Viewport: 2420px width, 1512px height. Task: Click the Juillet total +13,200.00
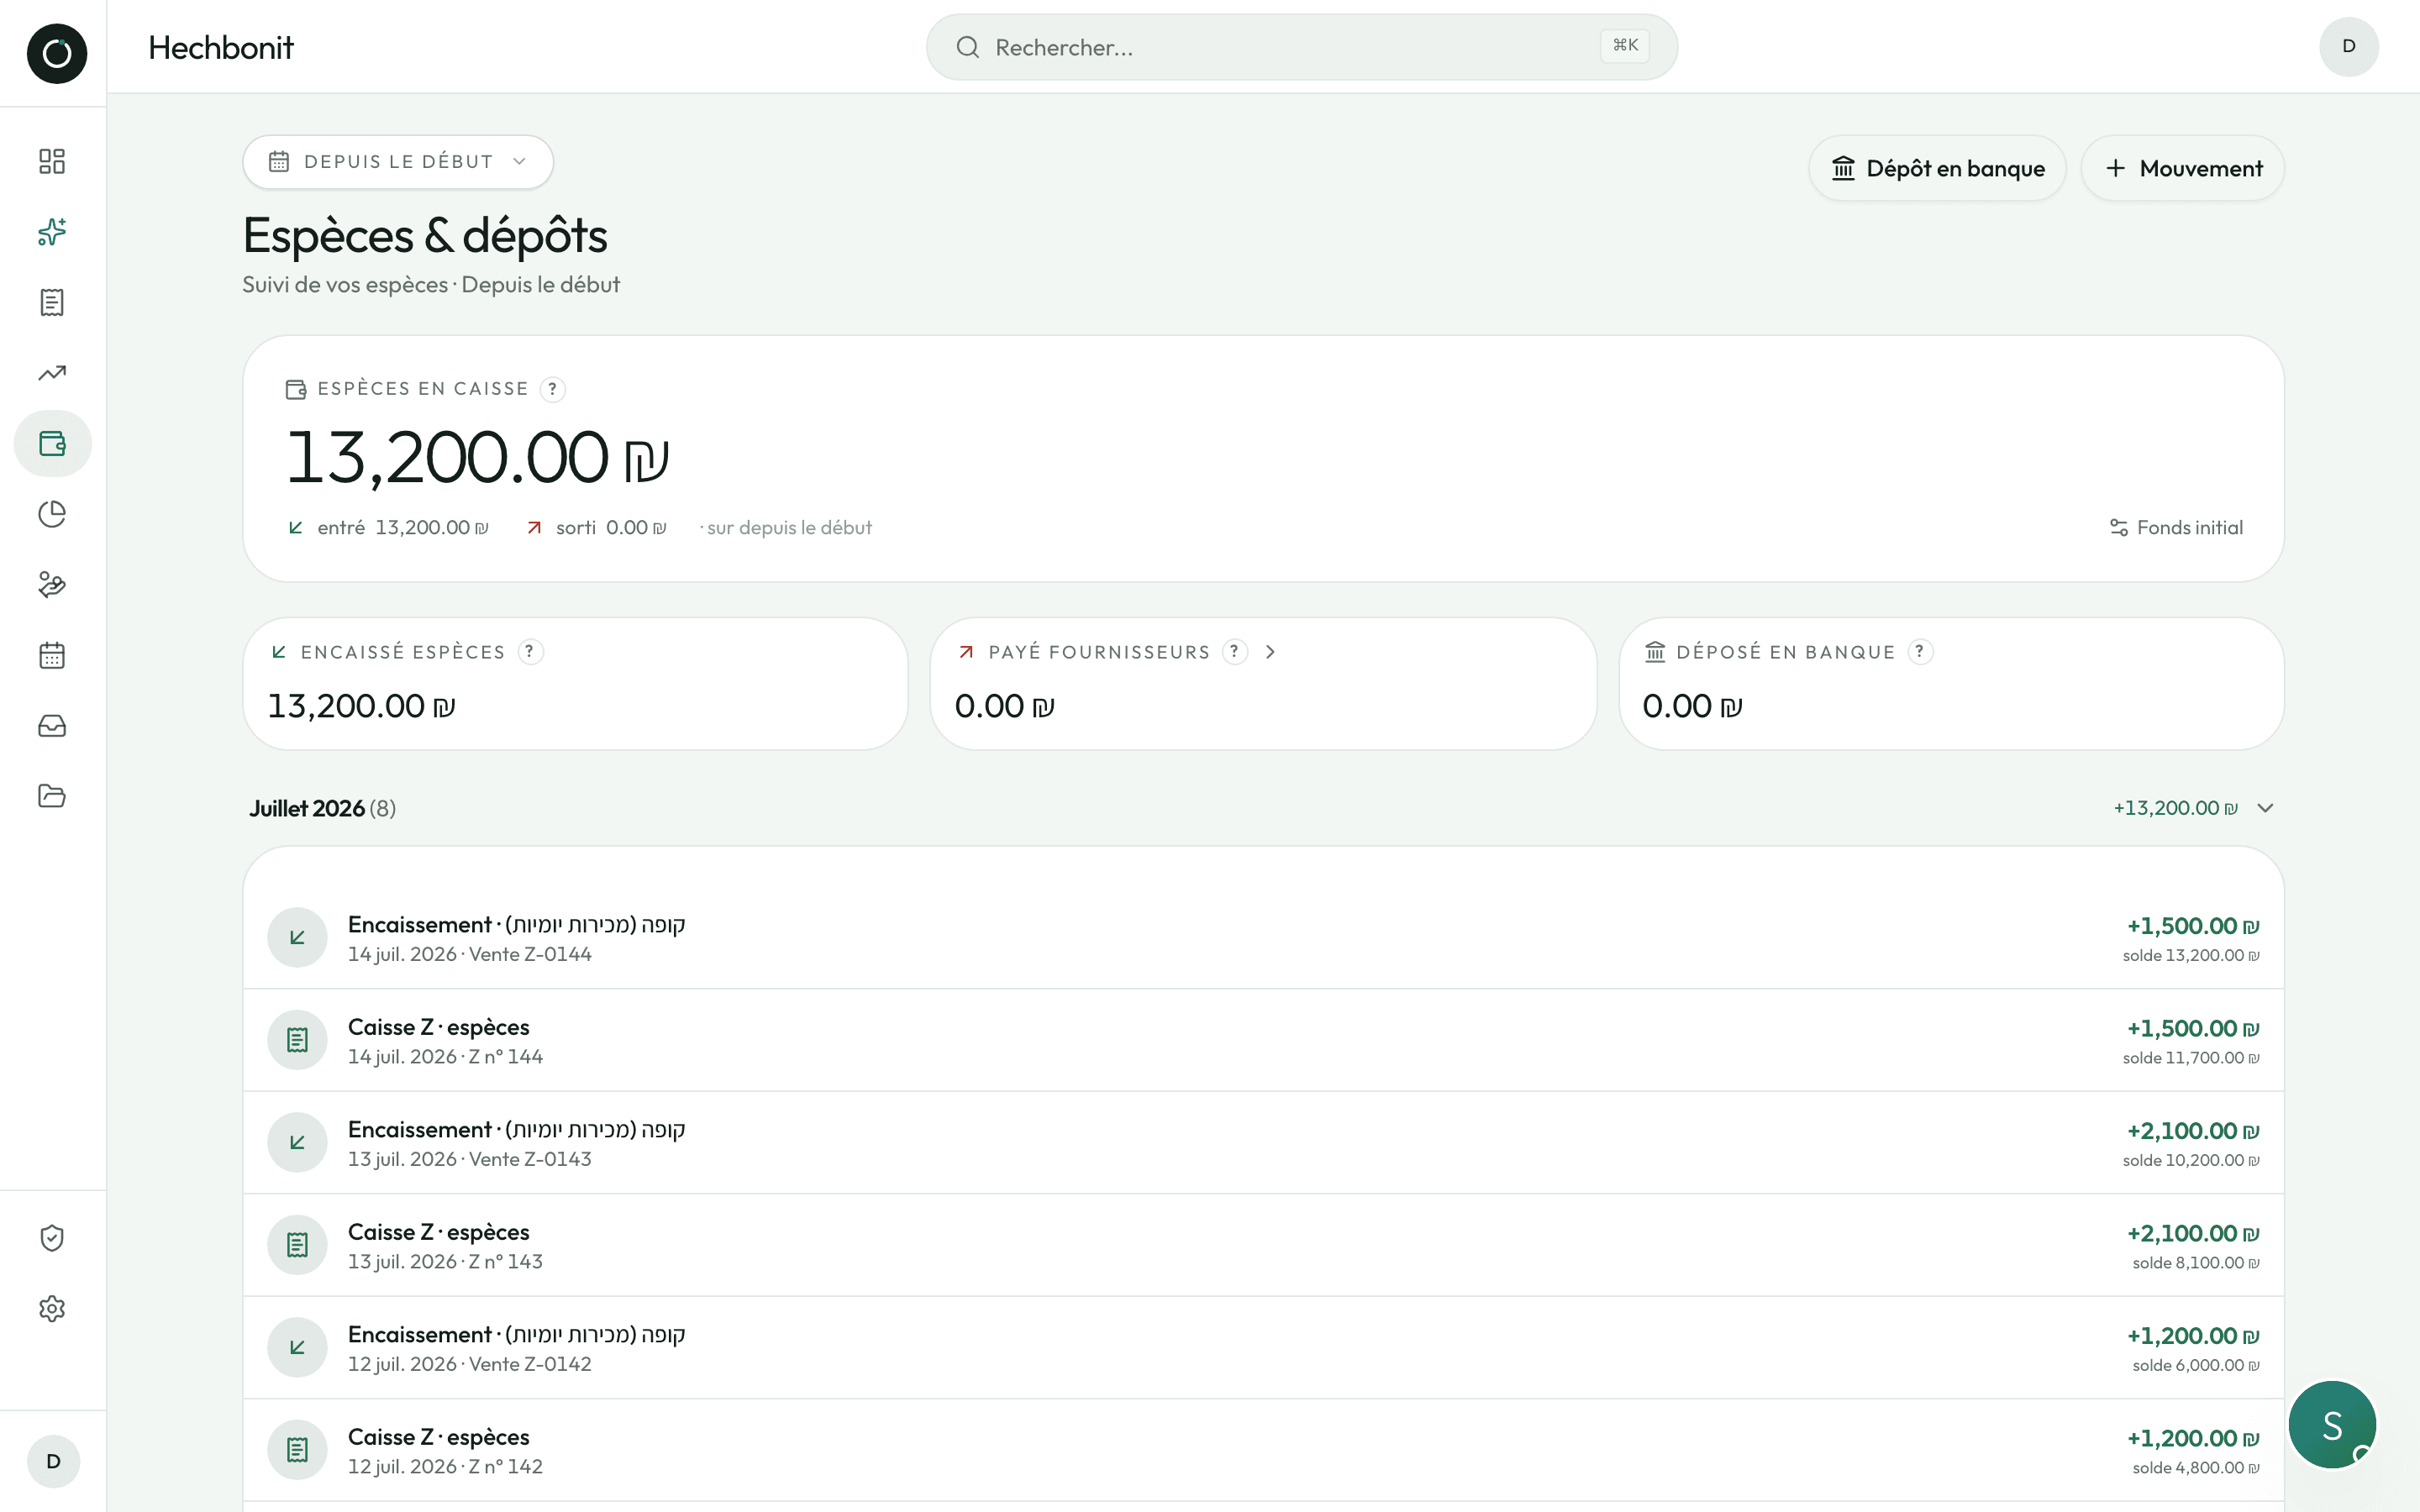pos(2176,808)
